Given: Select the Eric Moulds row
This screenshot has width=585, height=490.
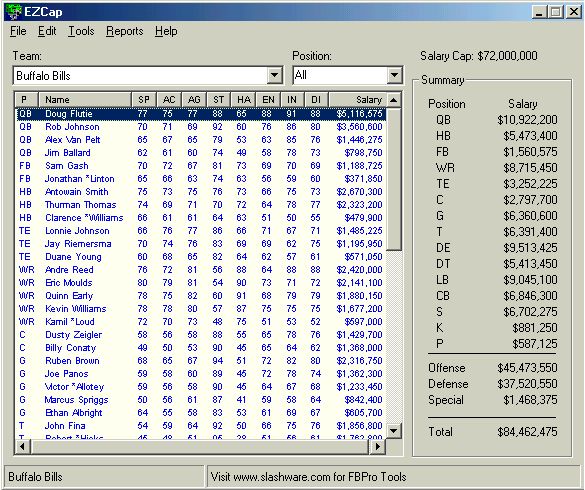Looking at the screenshot, I should (x=201, y=283).
